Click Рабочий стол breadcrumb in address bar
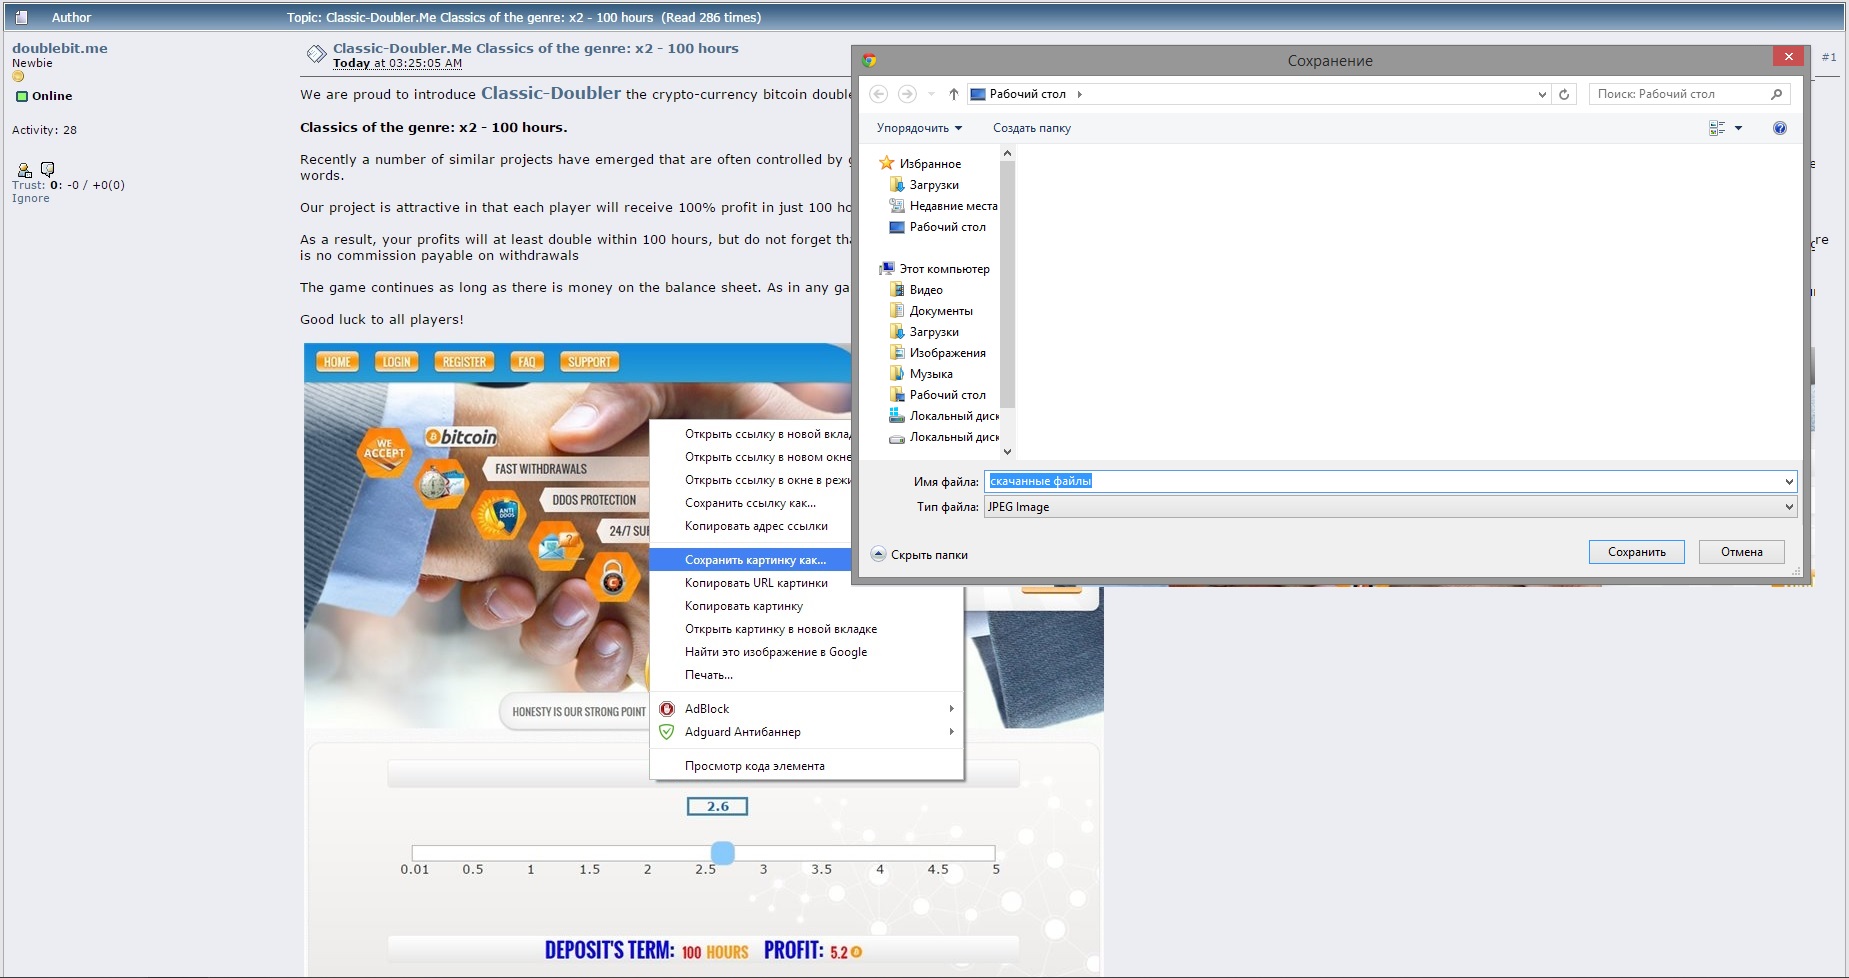Screen dimensions: 1849x978 1028,94
